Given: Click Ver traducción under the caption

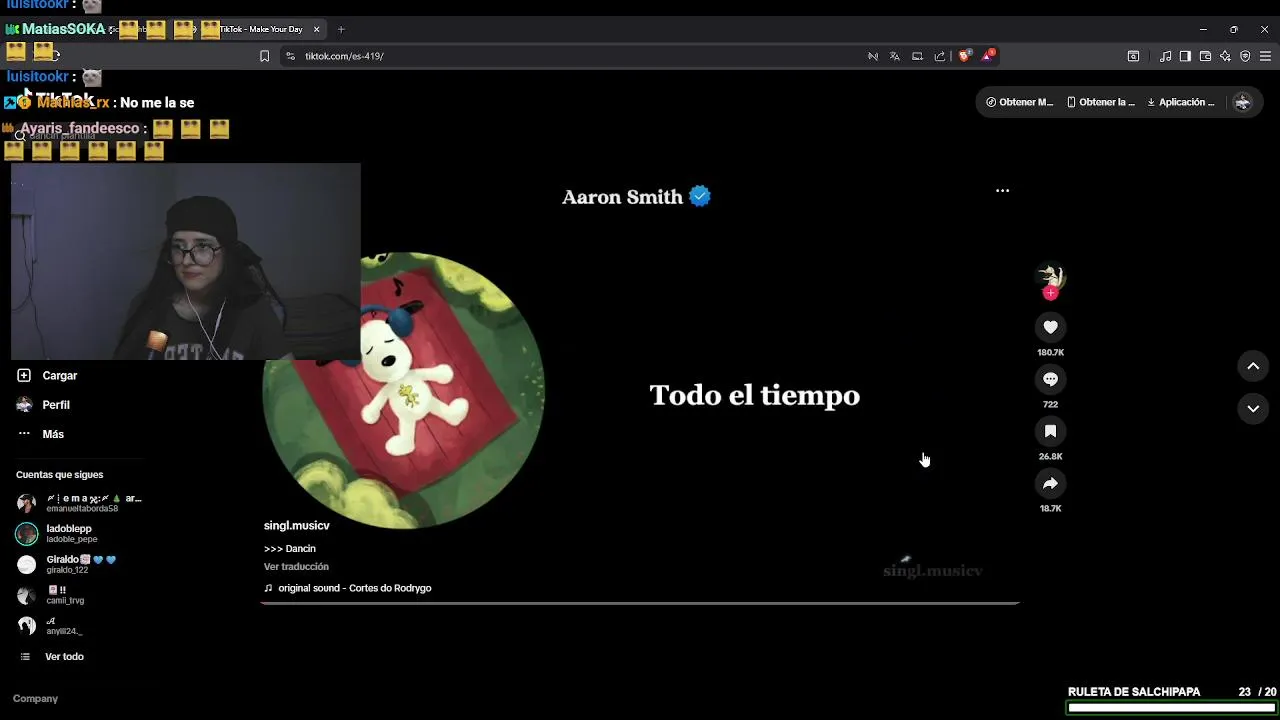Looking at the screenshot, I should click(x=296, y=567).
